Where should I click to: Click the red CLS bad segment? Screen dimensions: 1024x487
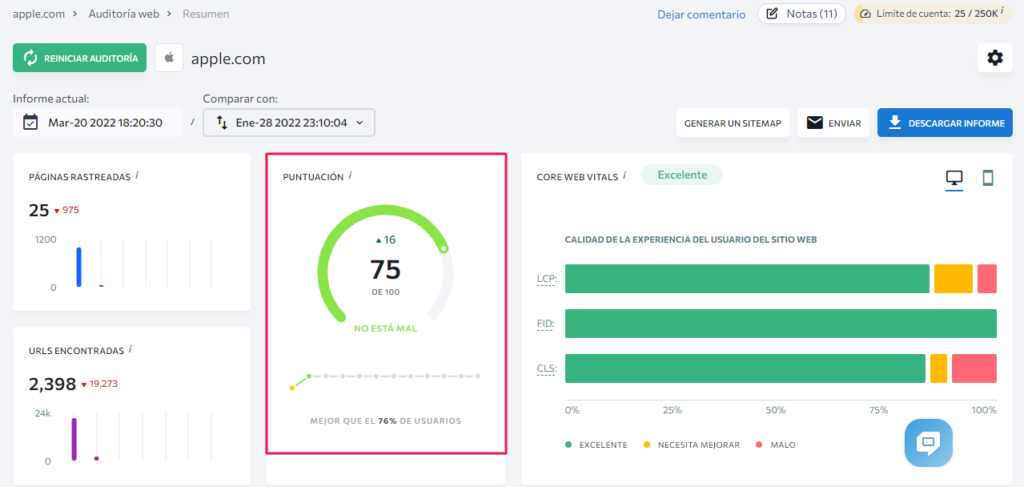(x=974, y=368)
